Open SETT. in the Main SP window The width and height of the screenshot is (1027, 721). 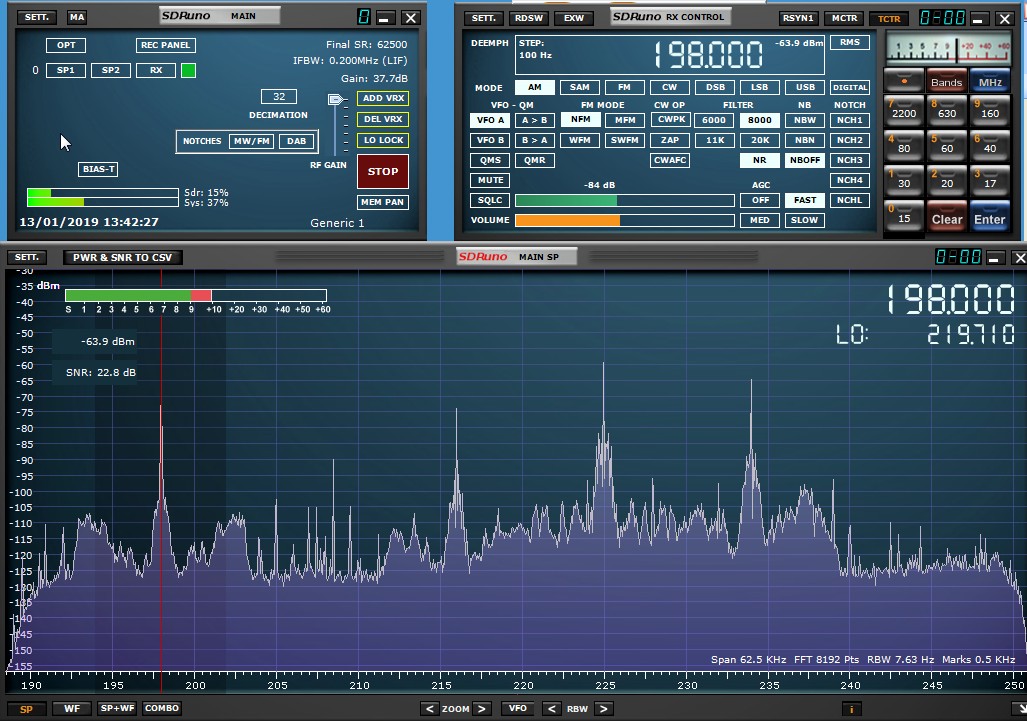coord(27,257)
